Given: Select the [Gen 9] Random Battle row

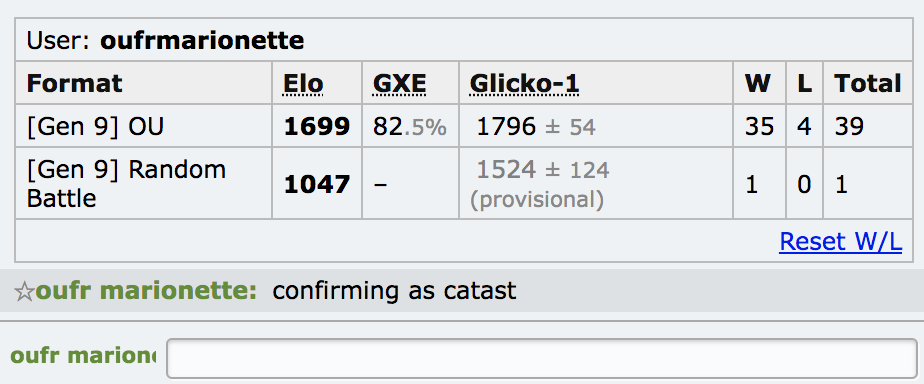Looking at the screenshot, I should pos(463,183).
